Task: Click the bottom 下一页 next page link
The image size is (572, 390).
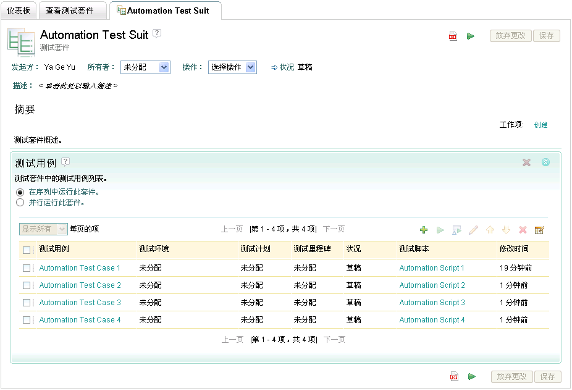Action: coord(335,340)
